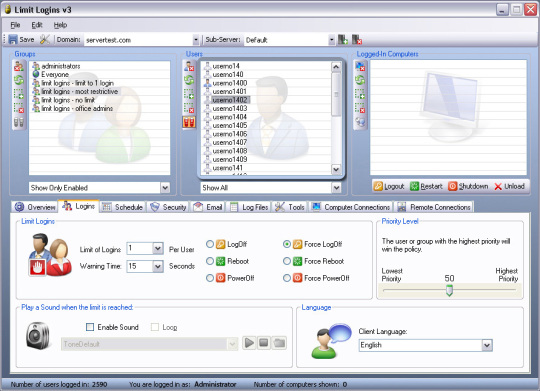This screenshot has width=540, height=391.
Task: Click deselect-all icon in Groups sidebar
Action: [x=19, y=108]
